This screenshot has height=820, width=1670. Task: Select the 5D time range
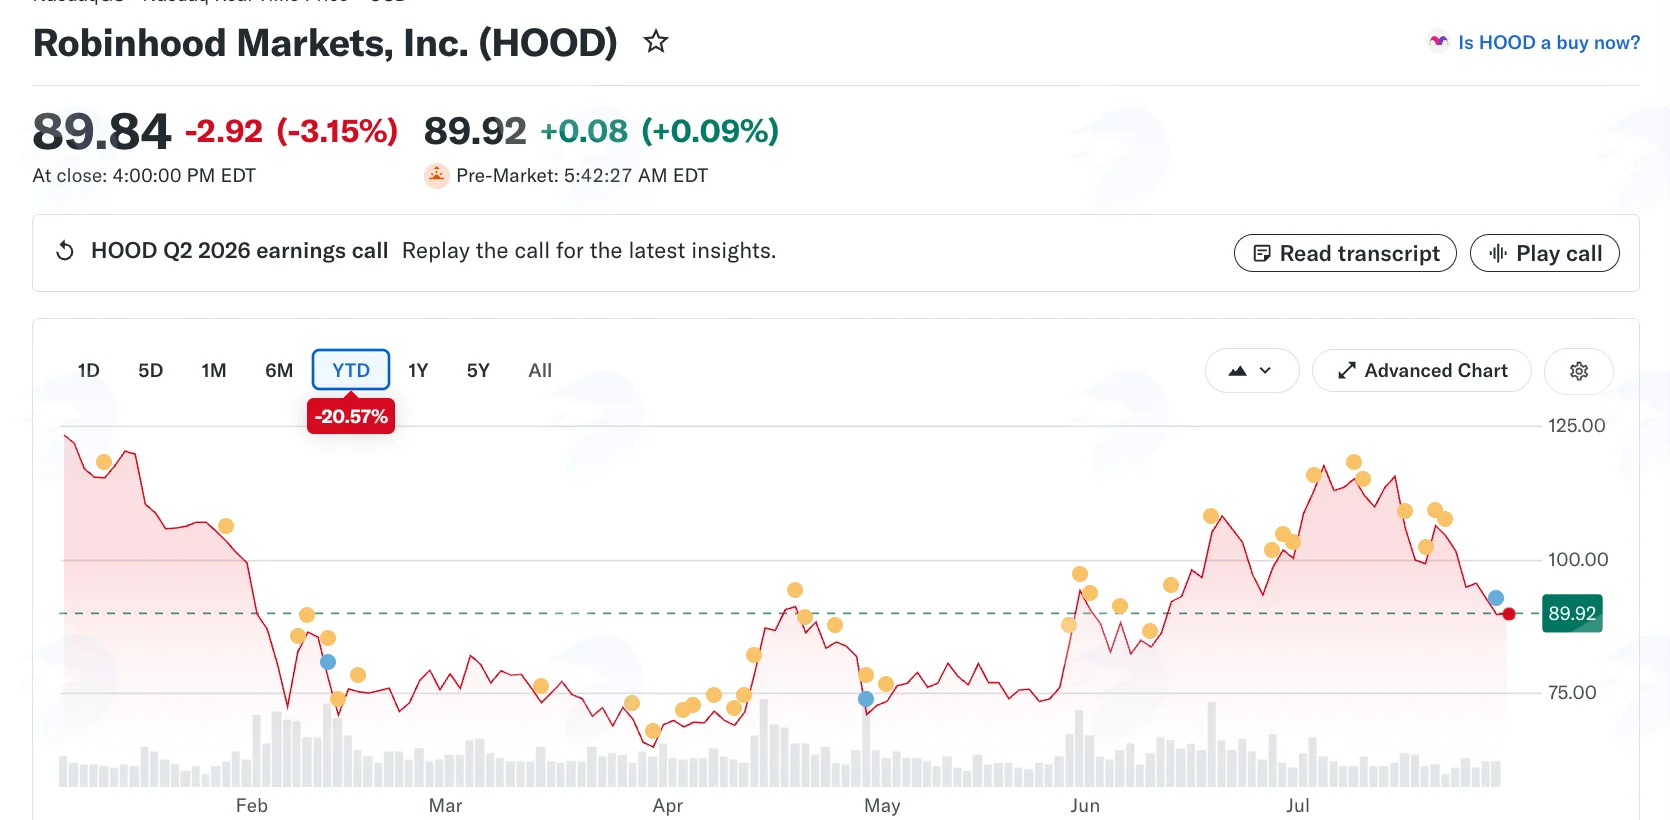click(151, 371)
